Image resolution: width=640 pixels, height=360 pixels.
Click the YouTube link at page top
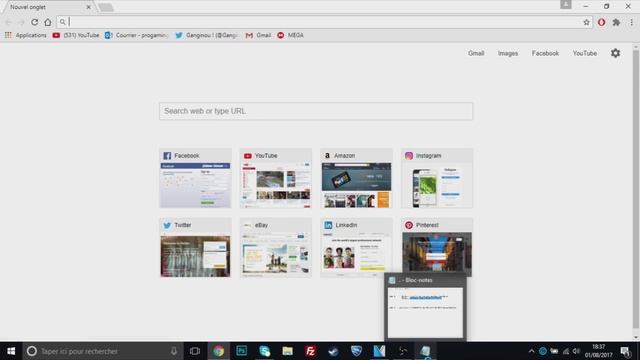click(x=584, y=53)
